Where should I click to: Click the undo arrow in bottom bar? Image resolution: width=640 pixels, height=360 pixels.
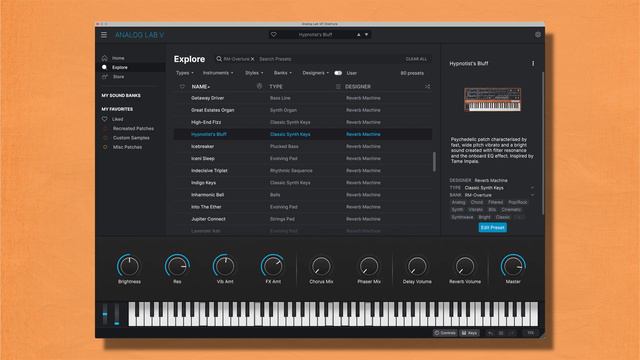click(x=491, y=333)
